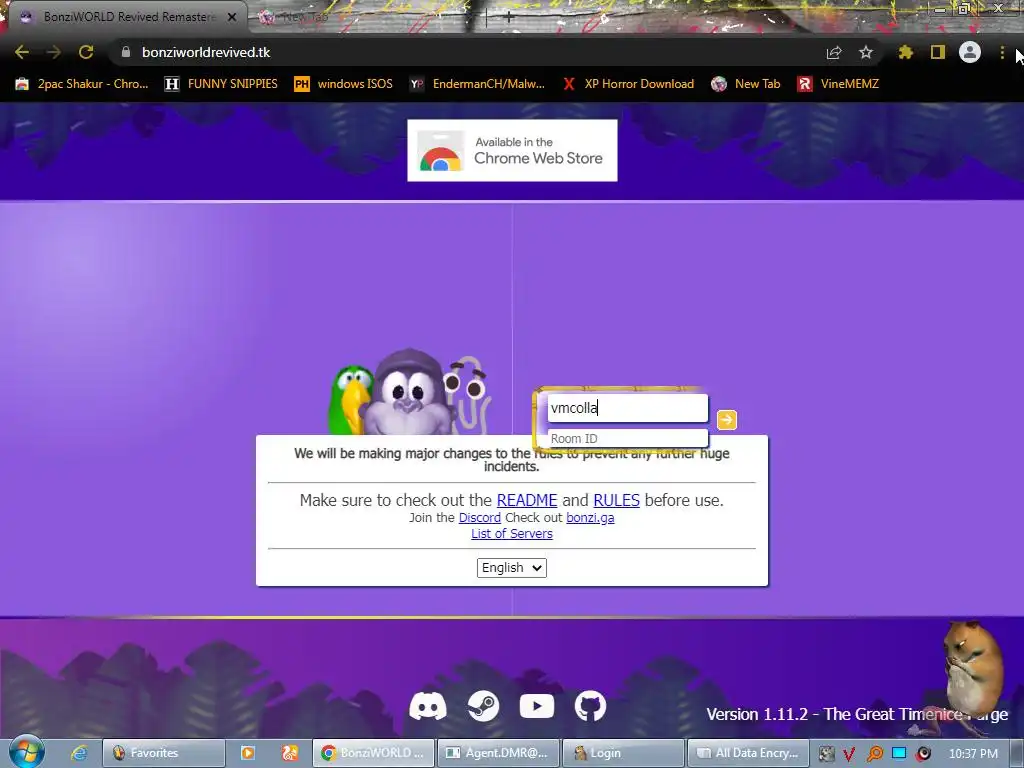Close the BonziWORLD Revived tab
1024x768 pixels.
tap(232, 17)
